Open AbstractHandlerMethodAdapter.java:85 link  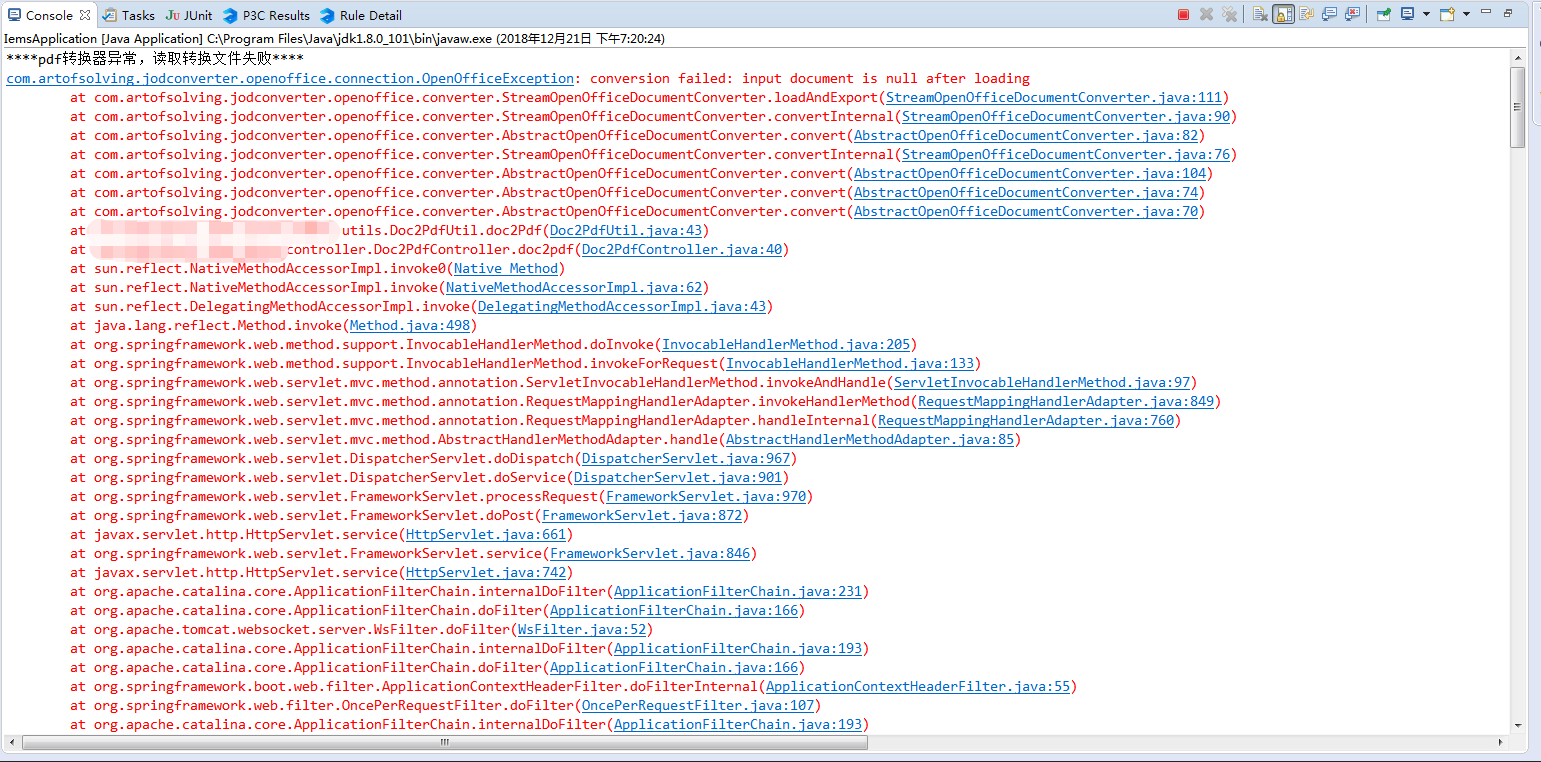point(870,439)
